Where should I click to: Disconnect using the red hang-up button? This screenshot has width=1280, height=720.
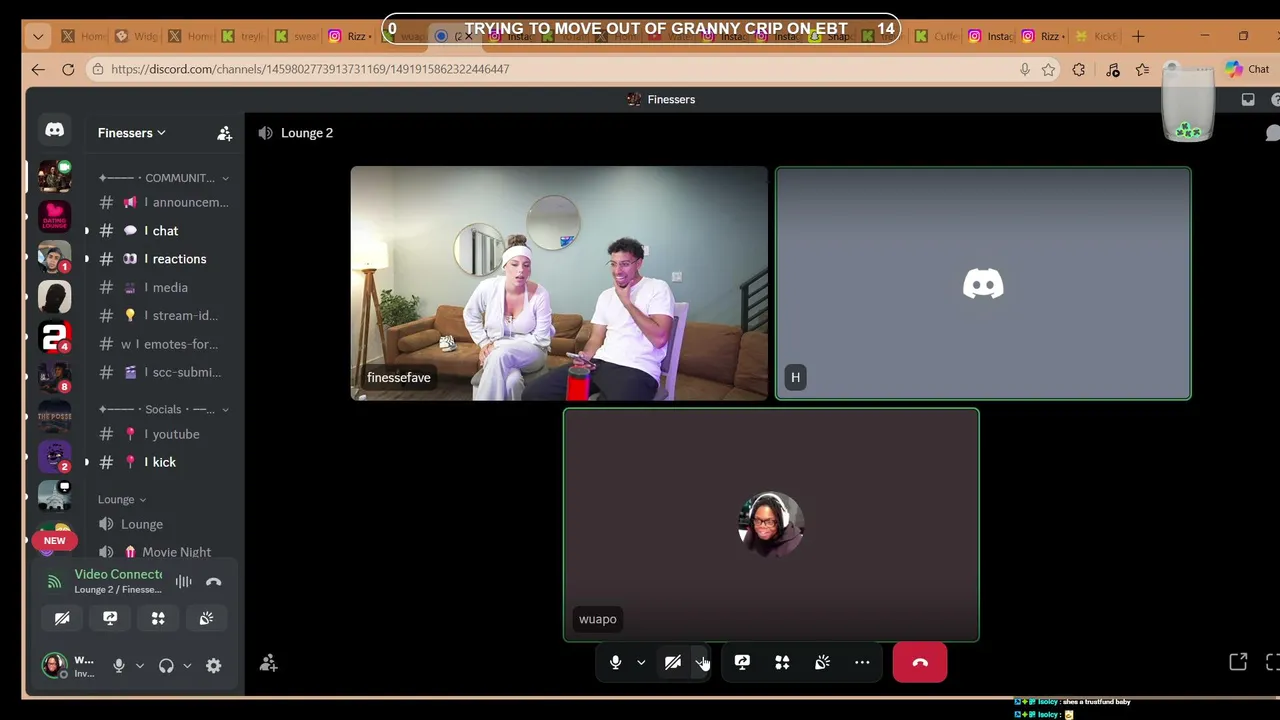[x=920, y=662]
